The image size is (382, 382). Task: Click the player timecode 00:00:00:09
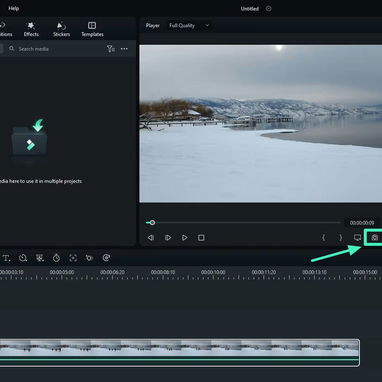coord(362,223)
